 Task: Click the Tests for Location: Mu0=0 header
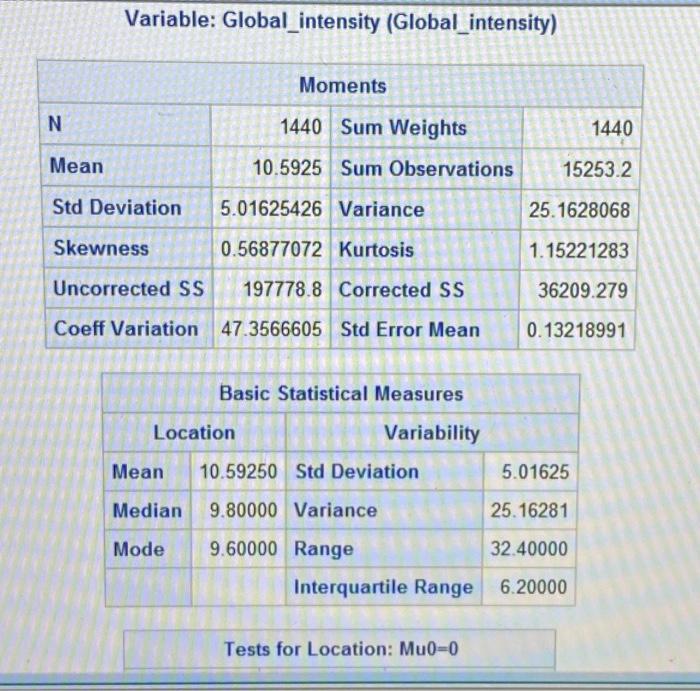click(341, 649)
